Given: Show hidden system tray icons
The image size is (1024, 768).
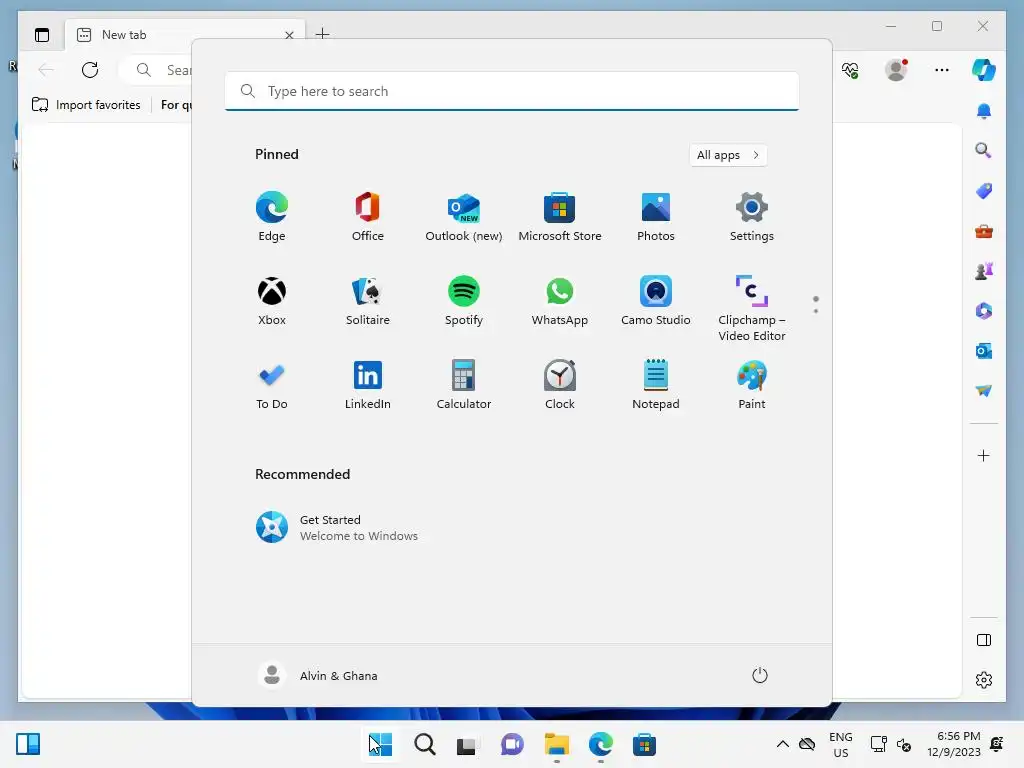Looking at the screenshot, I should (x=782, y=744).
